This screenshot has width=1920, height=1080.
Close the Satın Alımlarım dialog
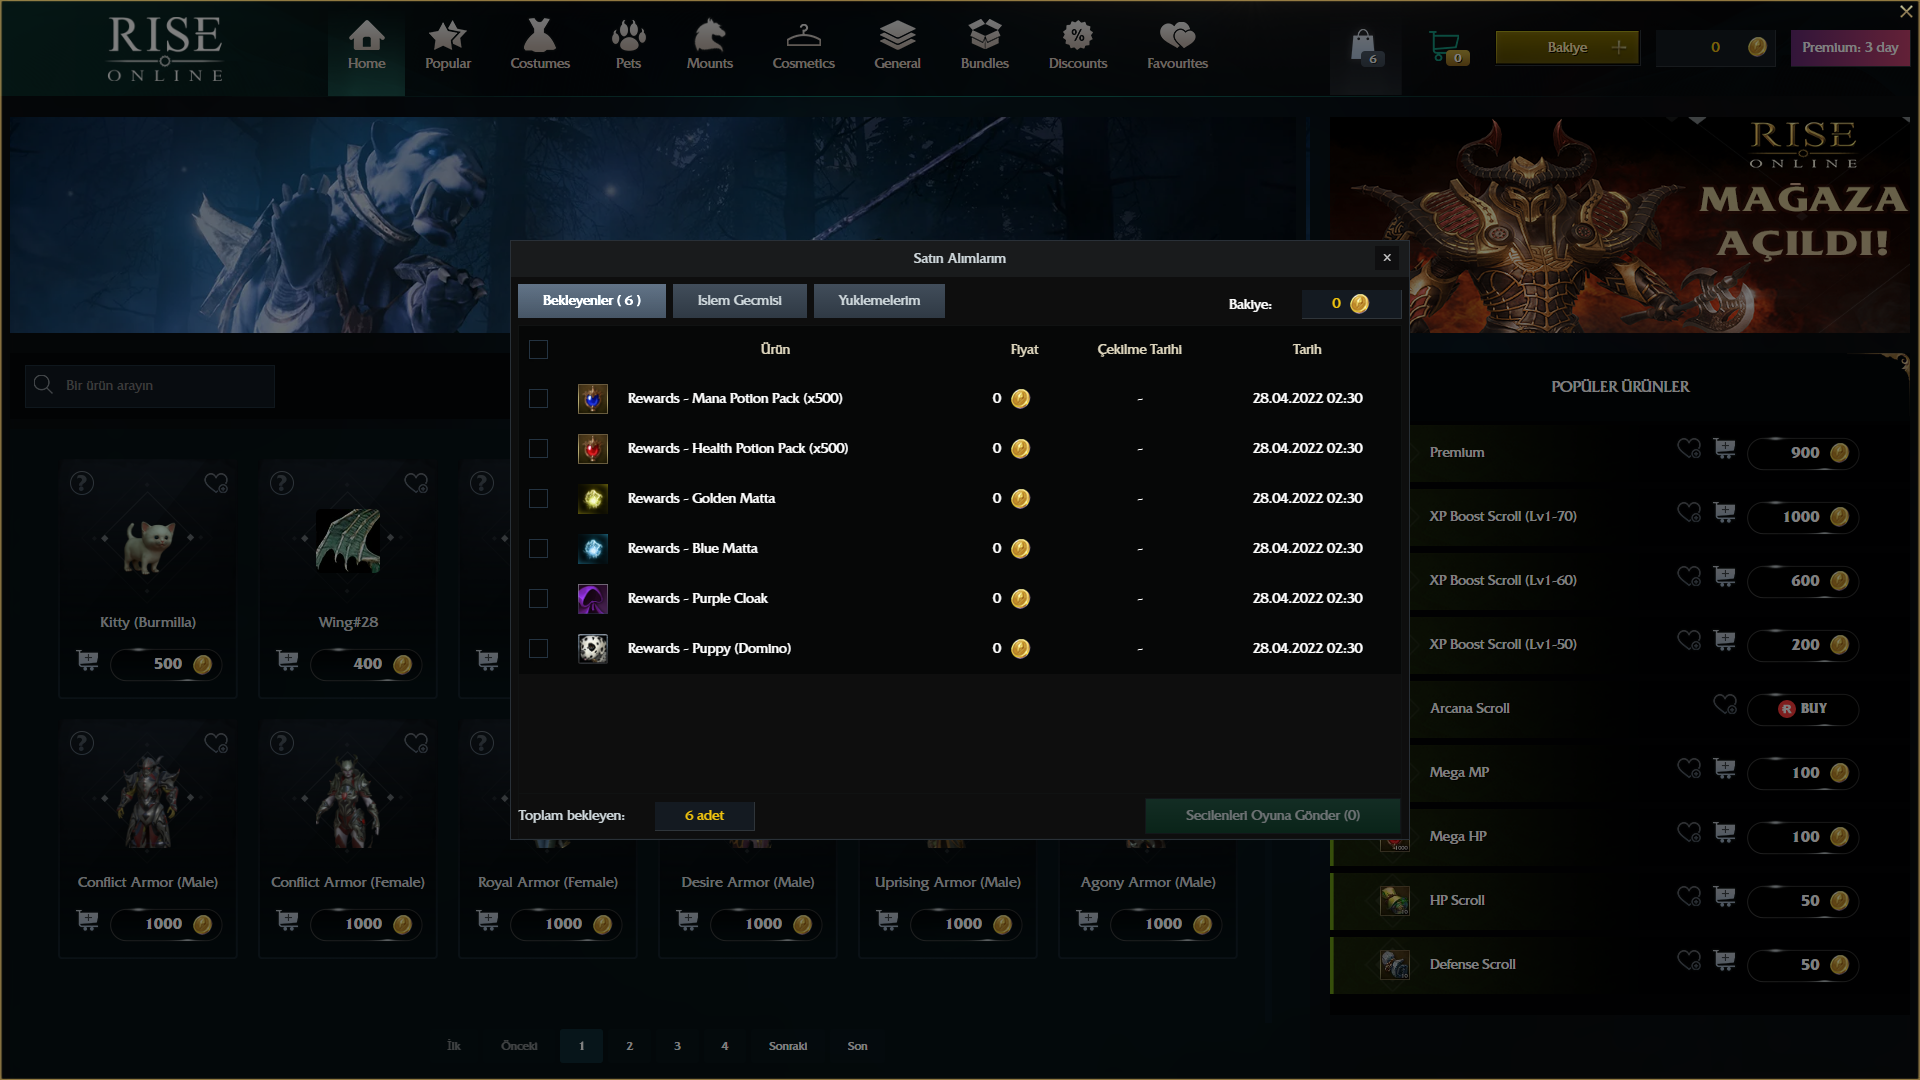click(1387, 258)
